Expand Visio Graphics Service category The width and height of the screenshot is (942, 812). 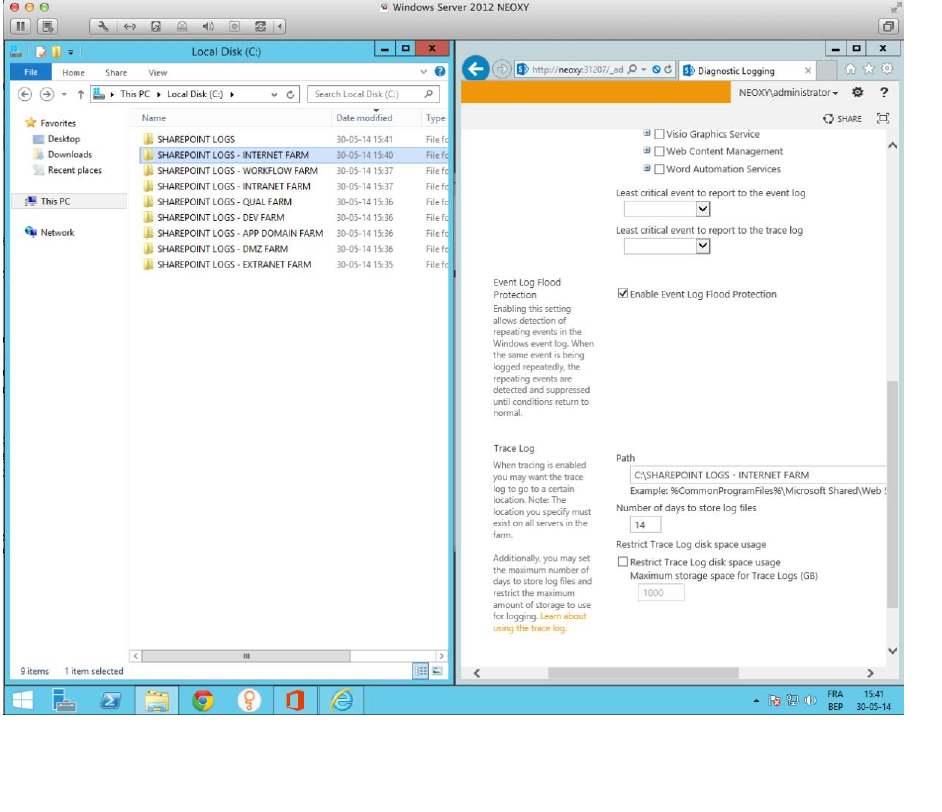(646, 133)
